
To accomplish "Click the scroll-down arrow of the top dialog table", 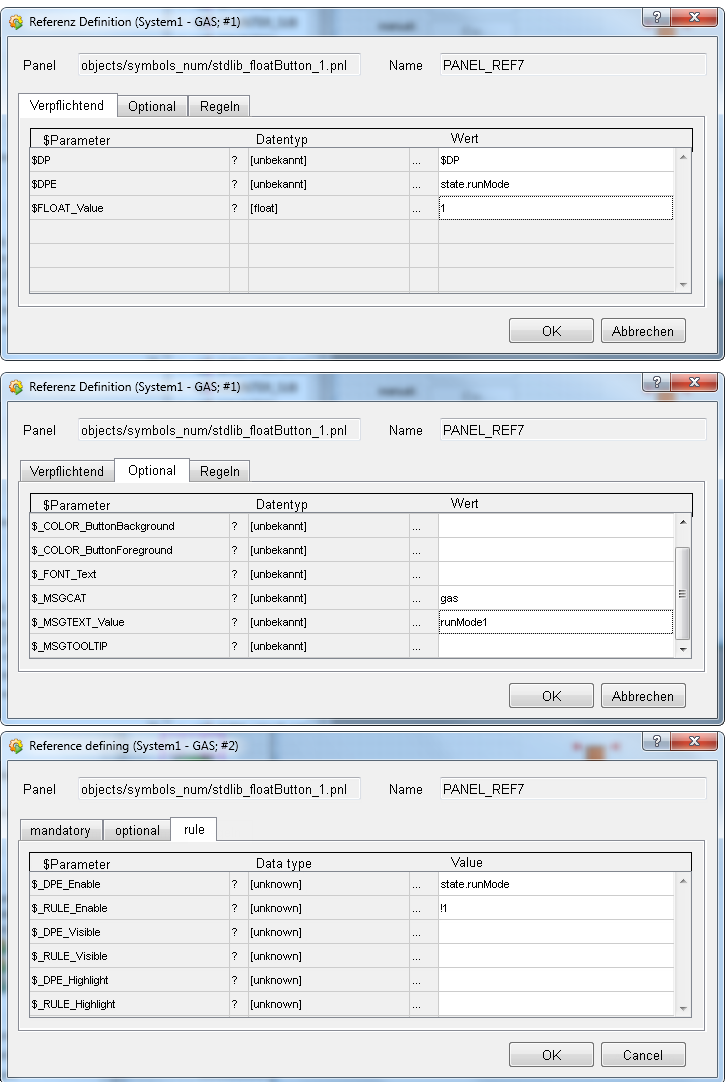I will 683,284.
